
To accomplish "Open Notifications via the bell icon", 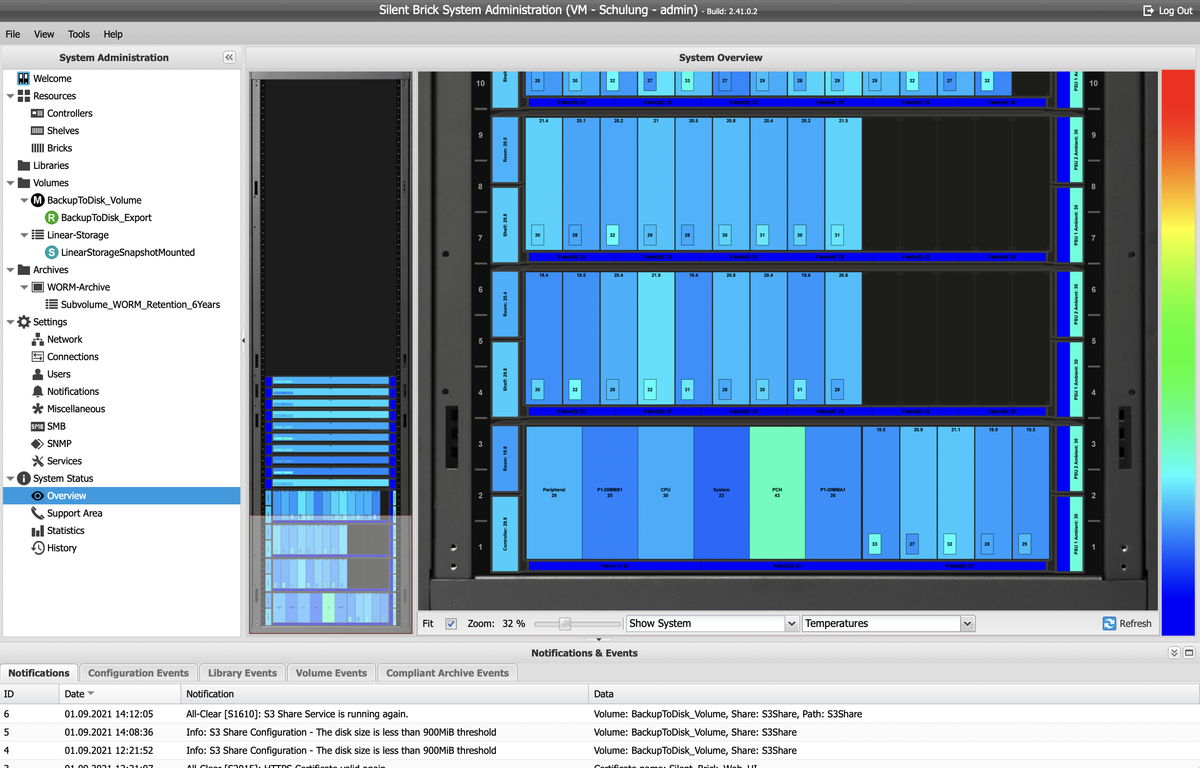I will [38, 392].
